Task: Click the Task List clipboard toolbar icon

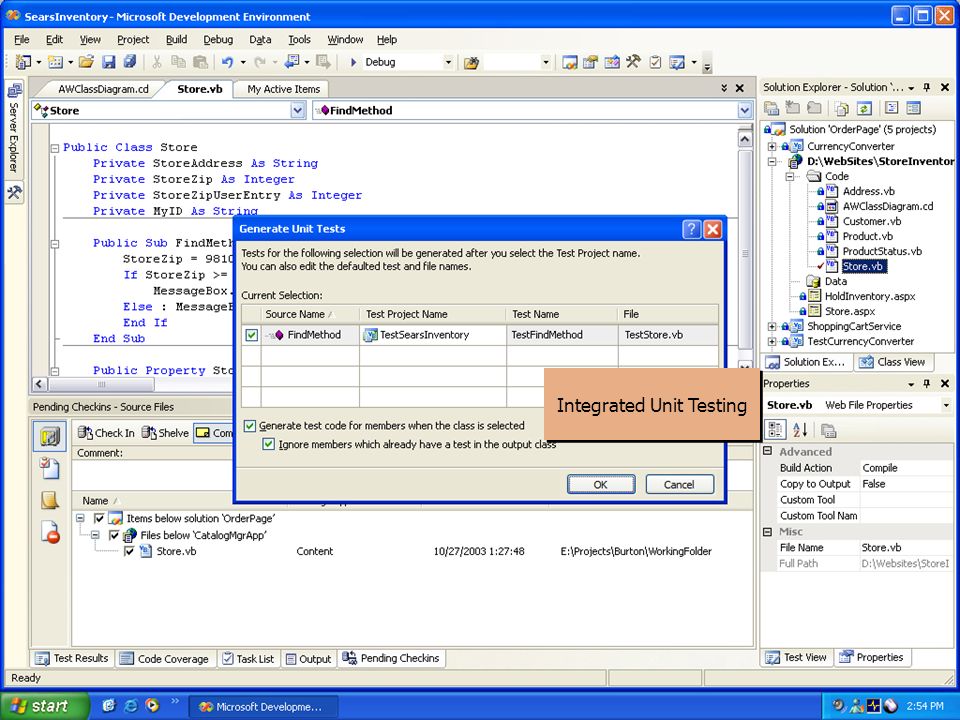Action: (x=655, y=62)
